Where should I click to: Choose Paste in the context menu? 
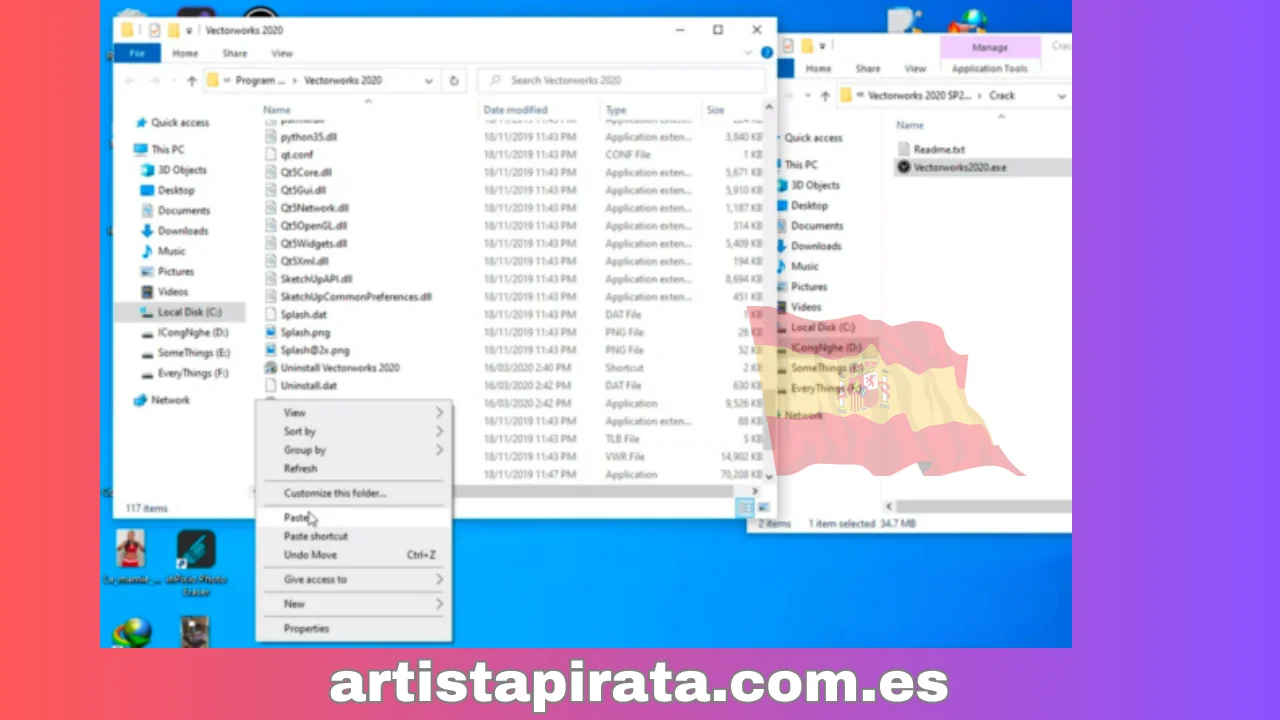353,518
